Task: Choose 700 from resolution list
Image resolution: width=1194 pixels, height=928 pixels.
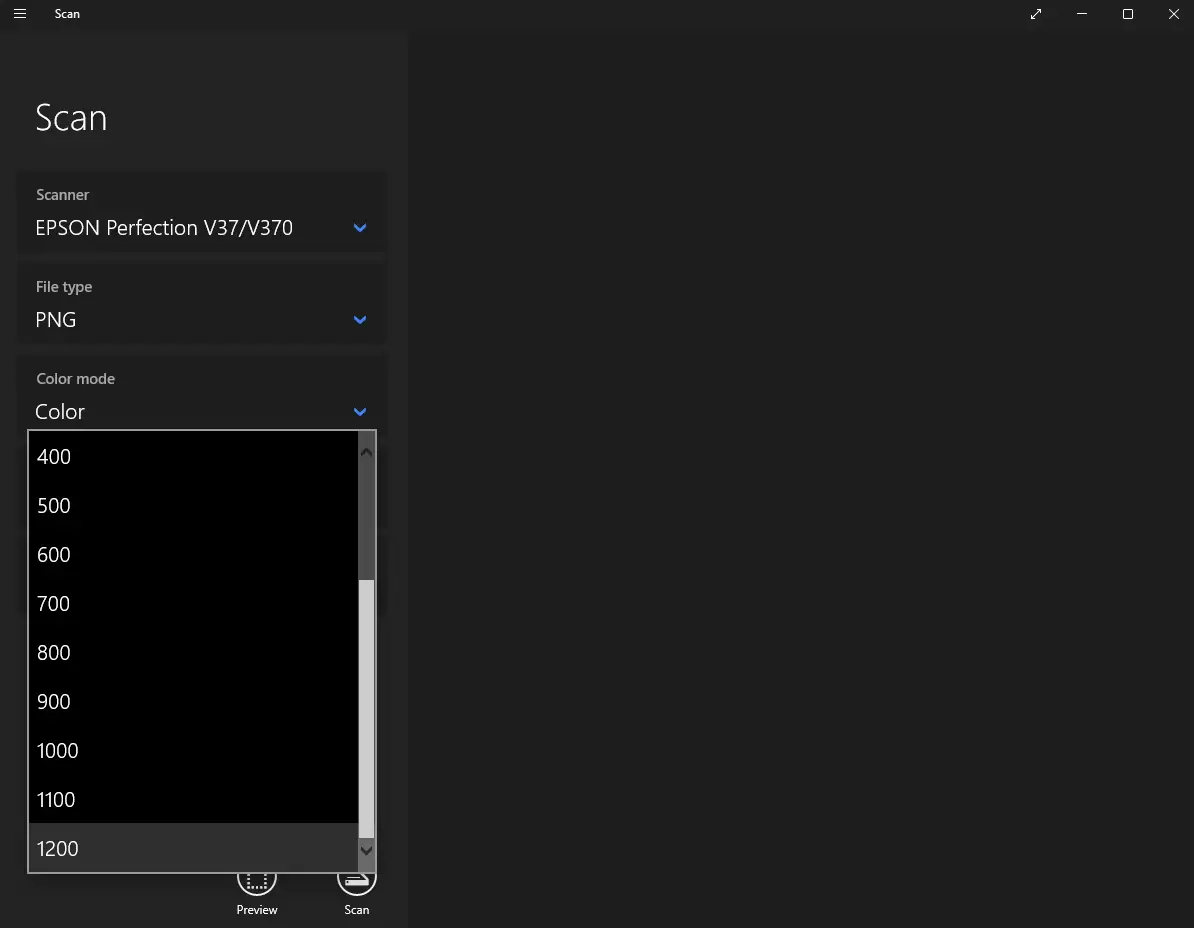Action: point(193,604)
